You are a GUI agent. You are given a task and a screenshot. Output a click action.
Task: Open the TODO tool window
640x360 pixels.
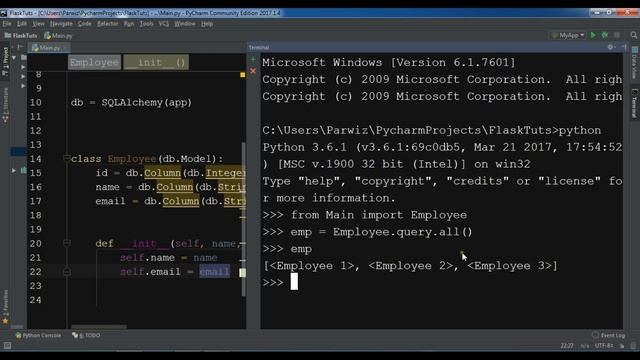click(x=86, y=336)
